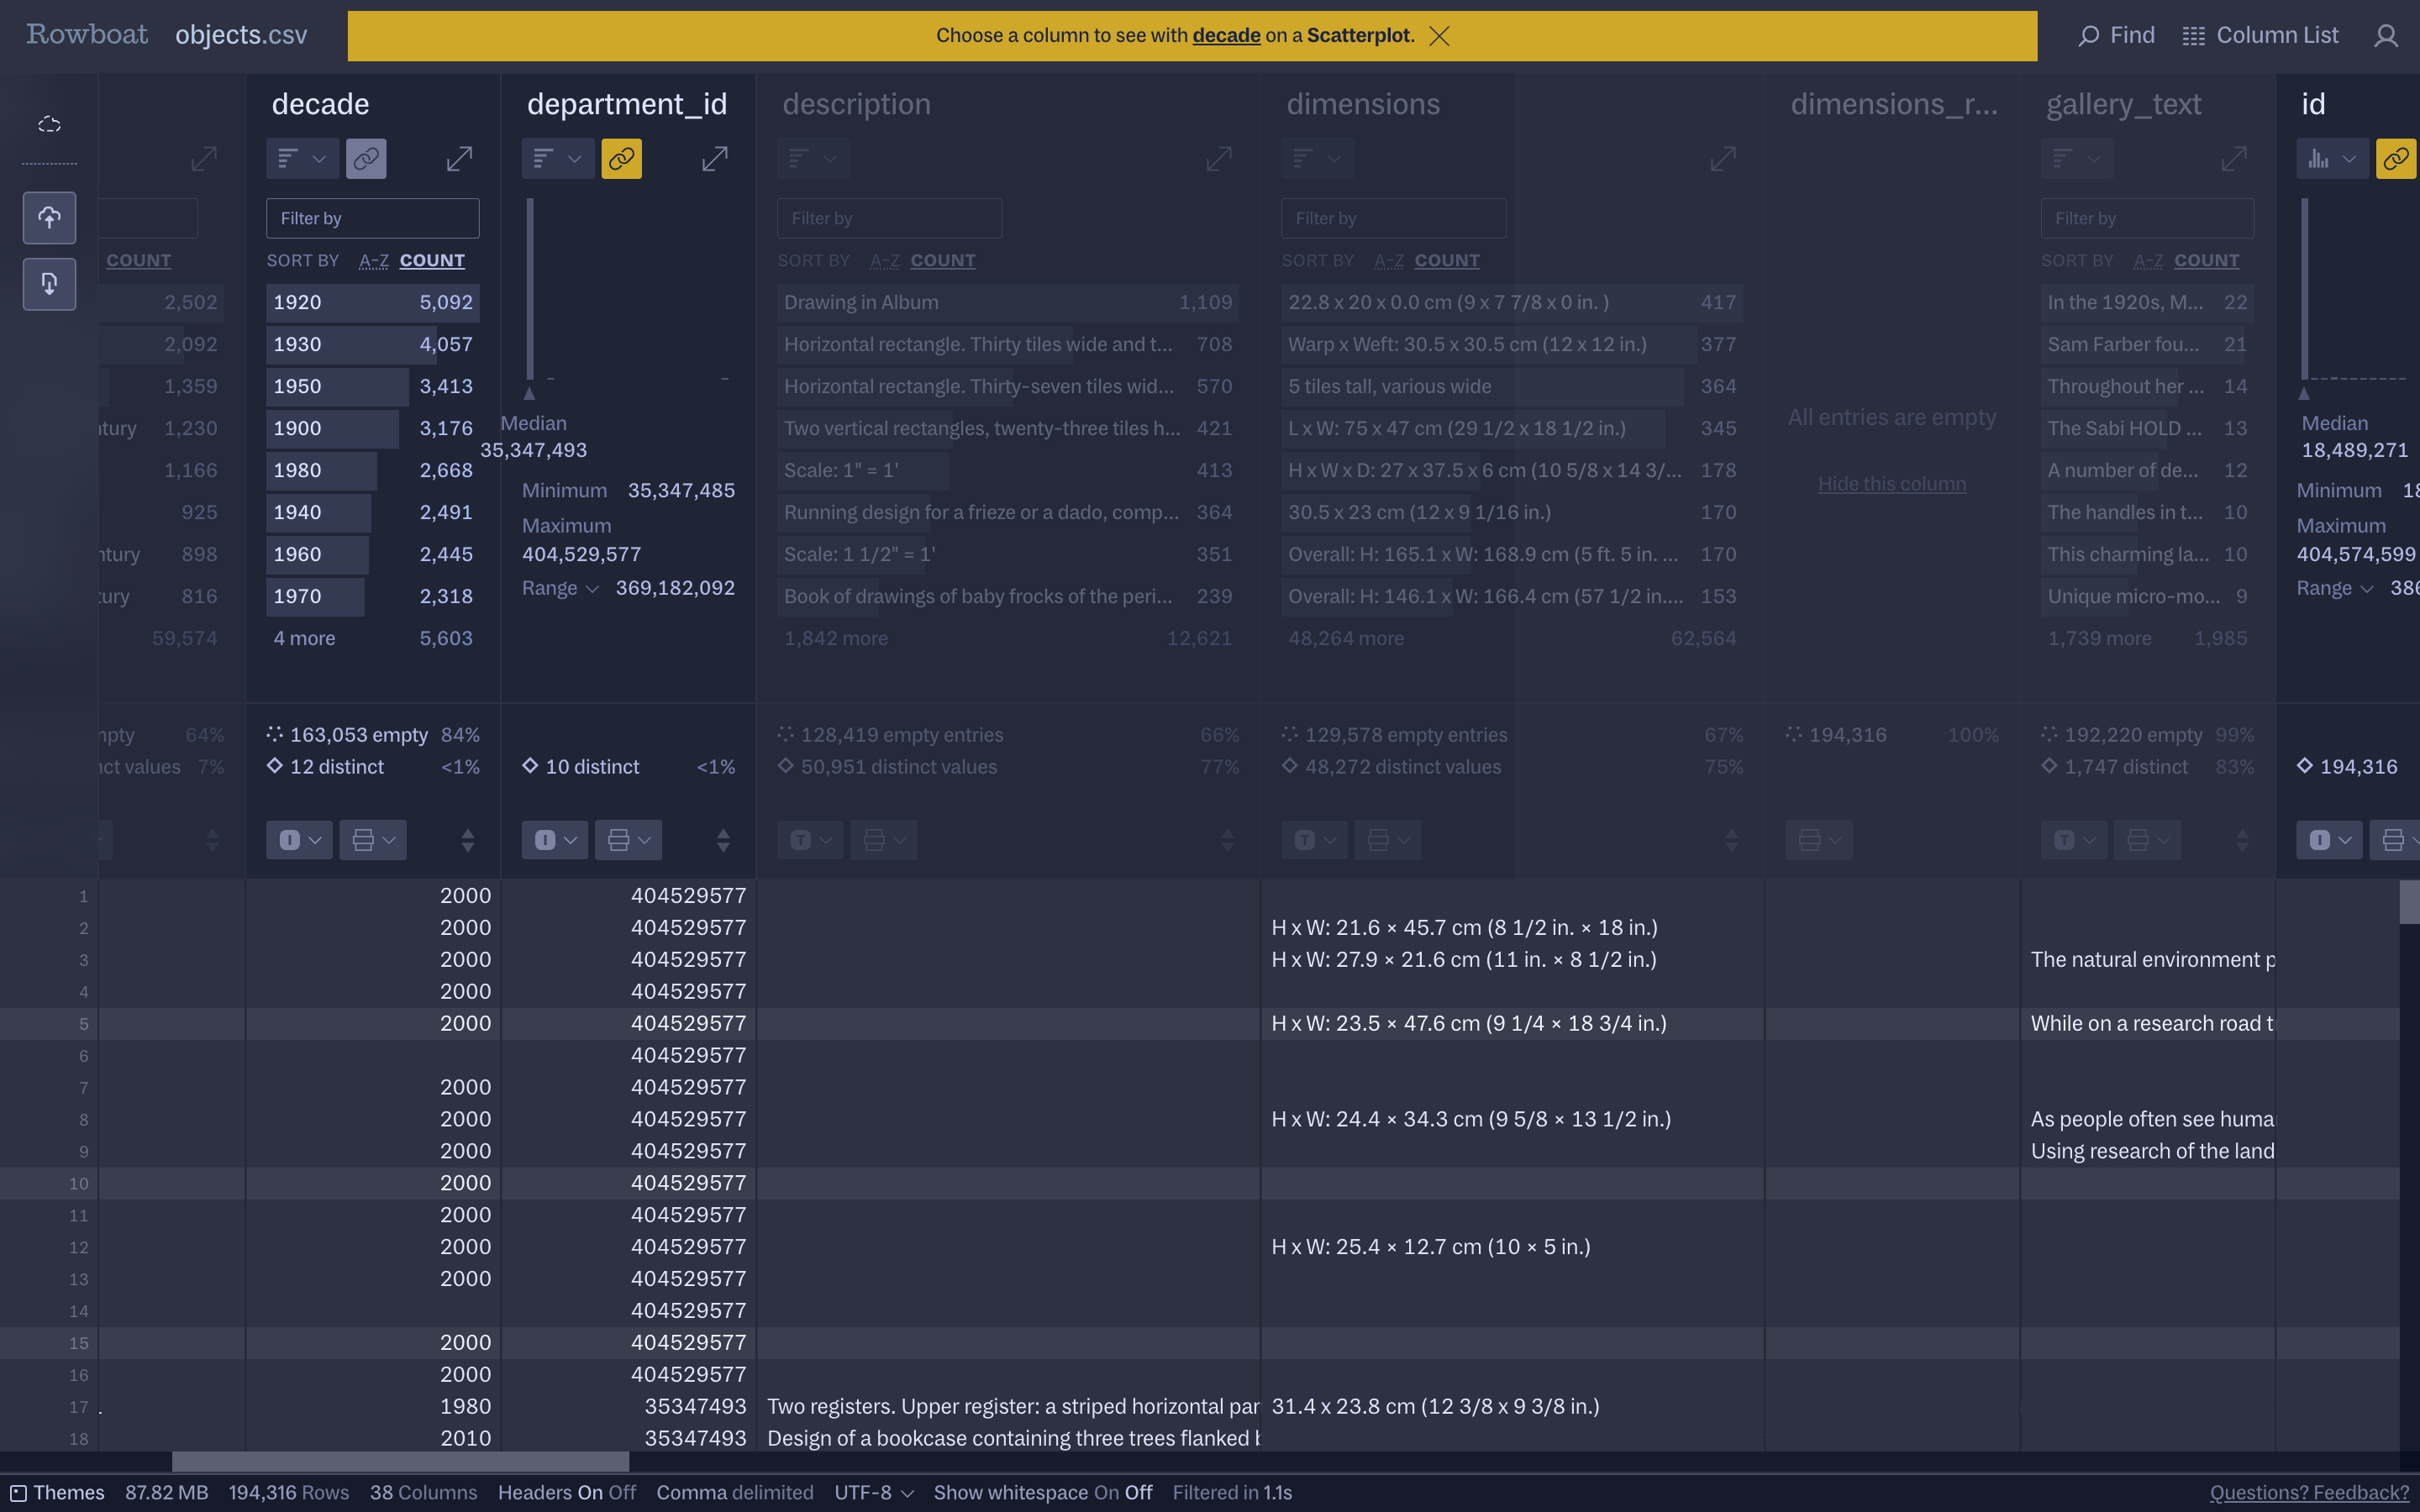Dismiss the scatterplot banner with X

click(1439, 36)
